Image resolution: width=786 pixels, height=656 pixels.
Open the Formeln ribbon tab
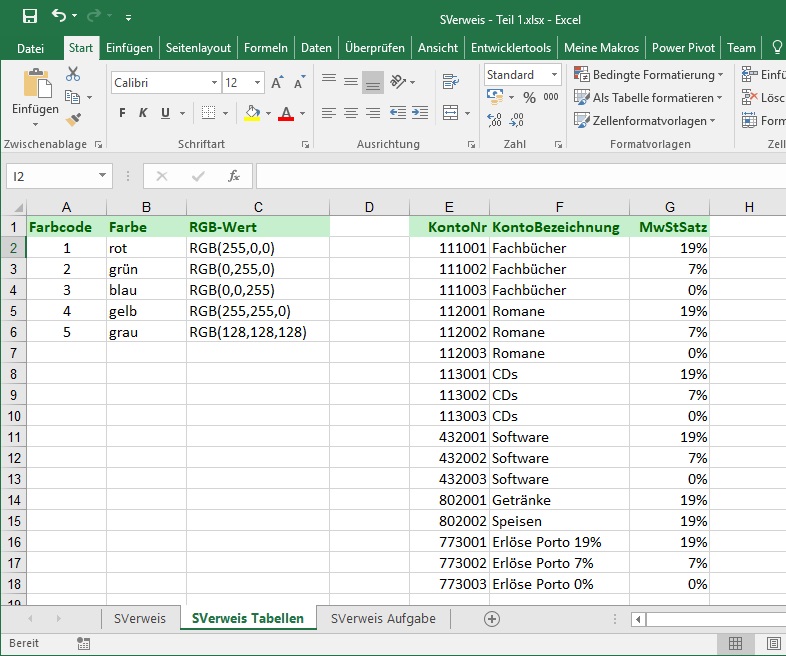click(x=265, y=47)
